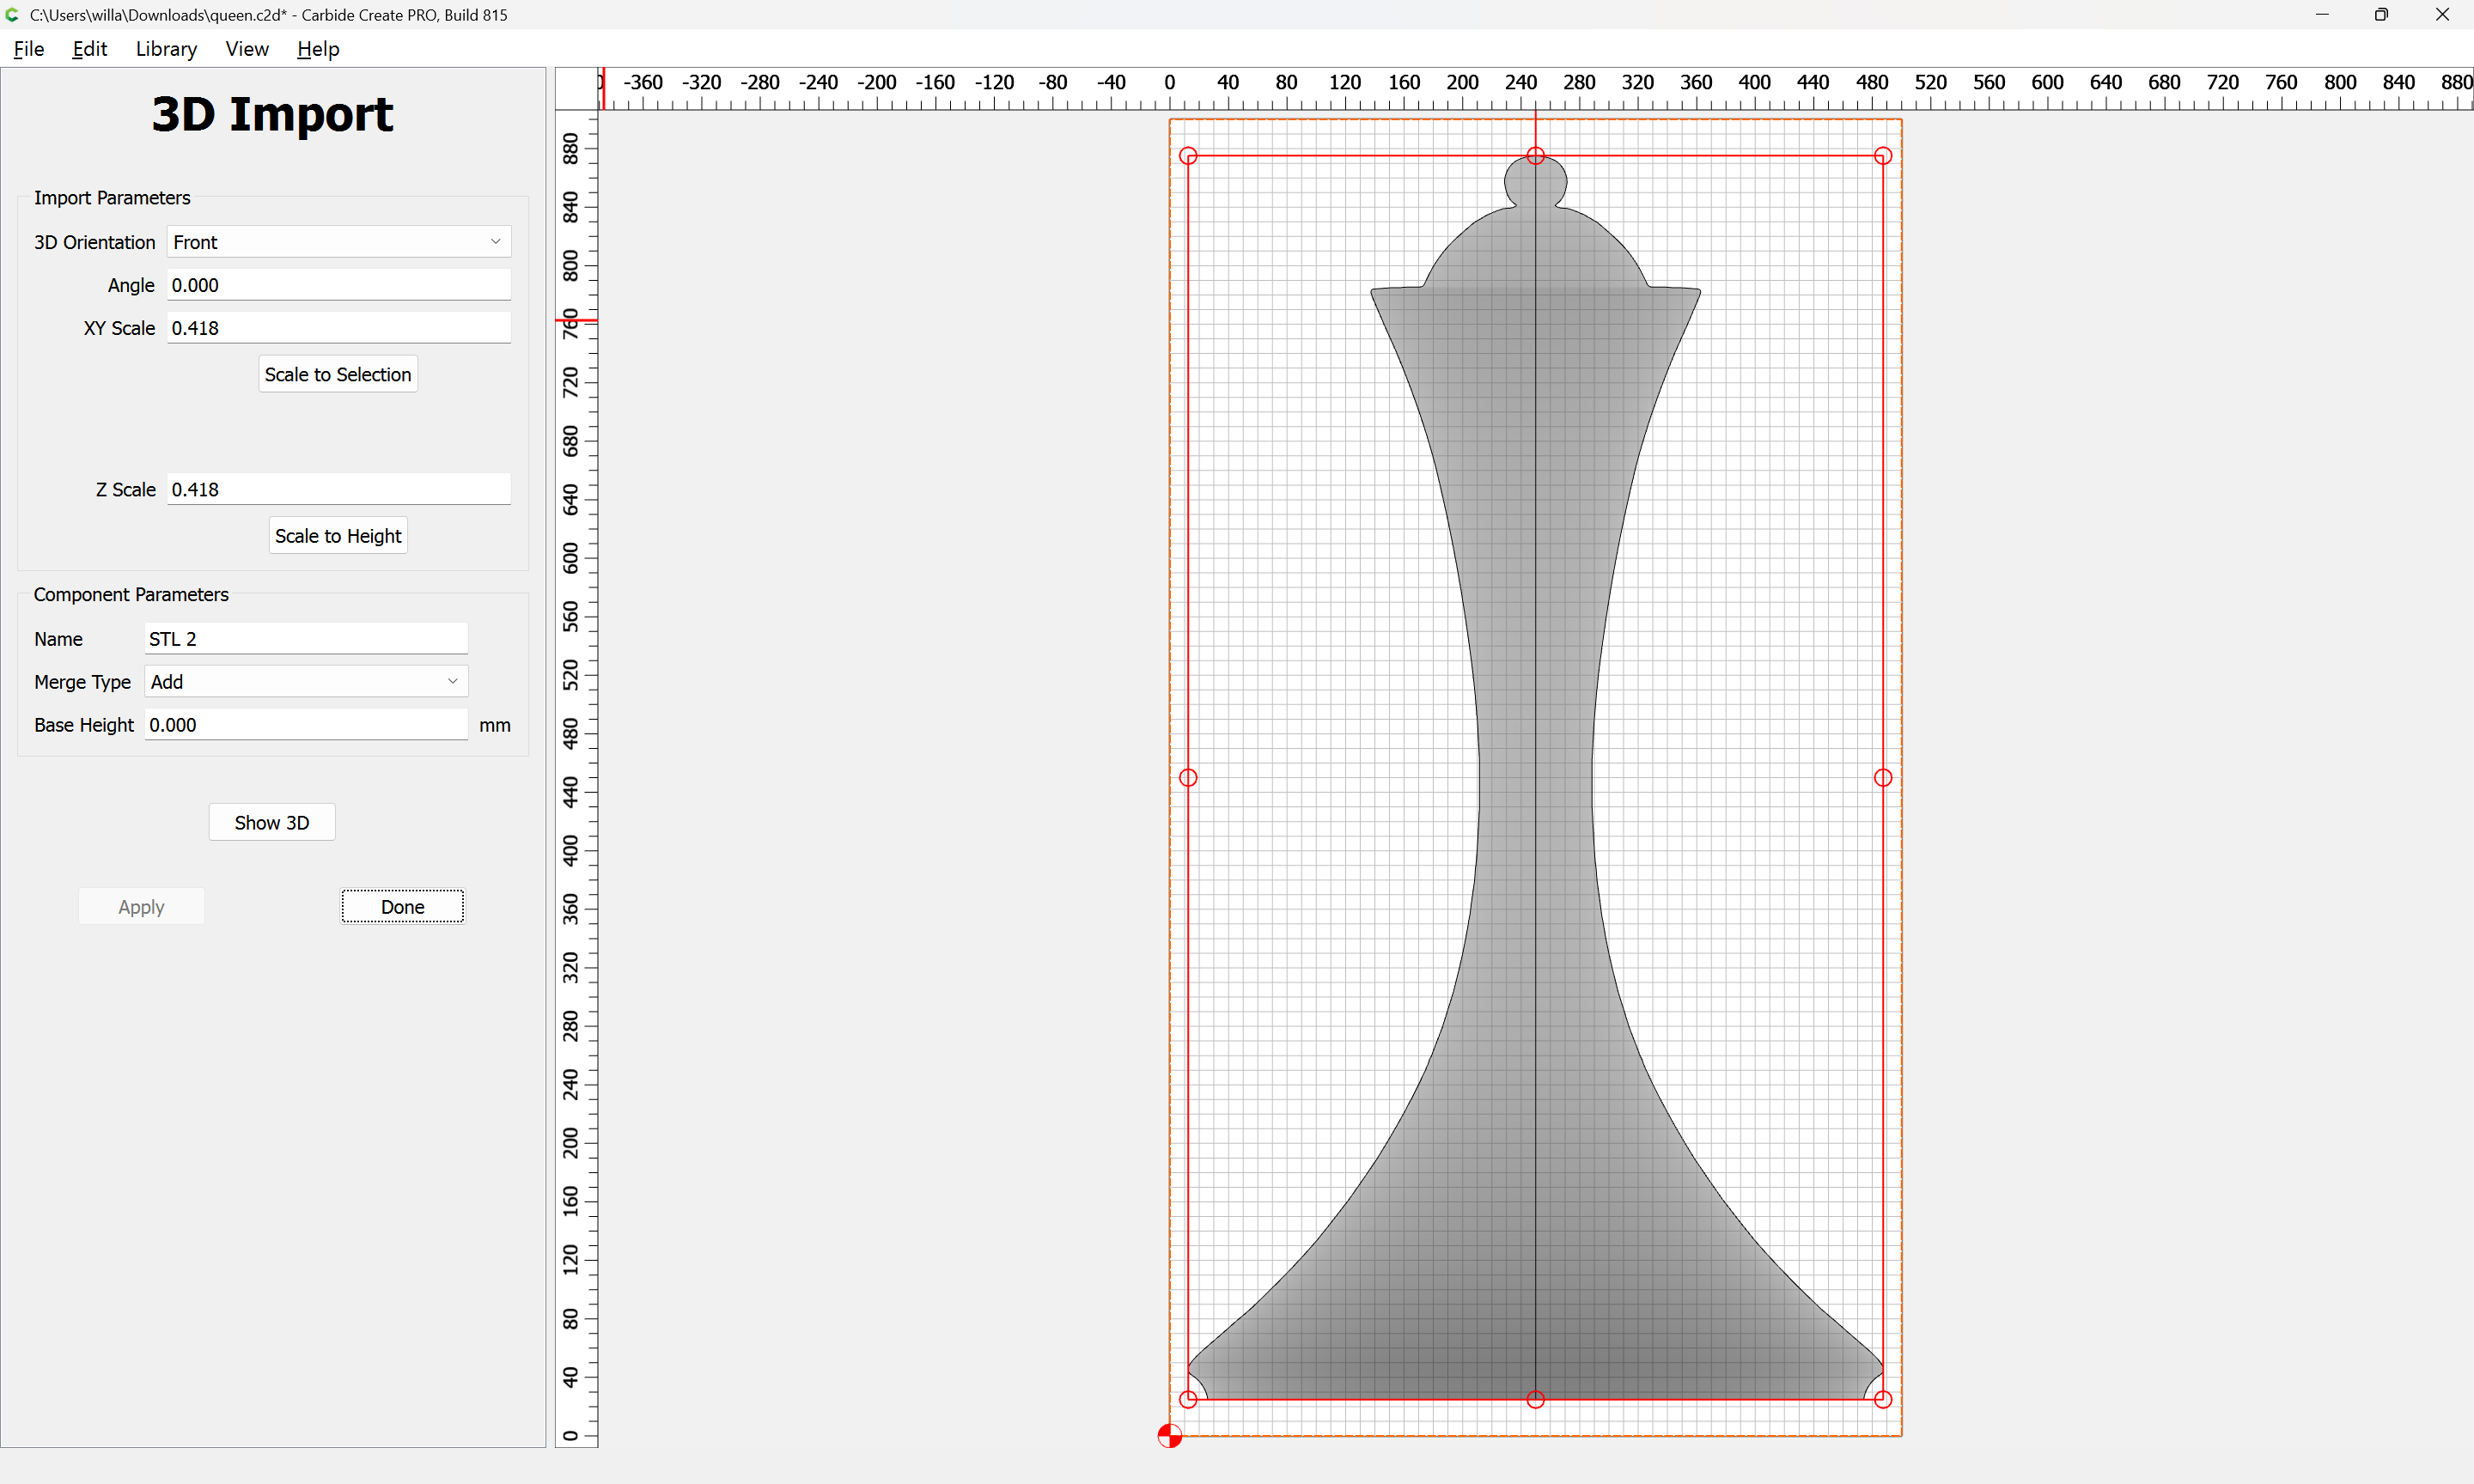Click the red-white origin marker icon

click(x=1169, y=1436)
